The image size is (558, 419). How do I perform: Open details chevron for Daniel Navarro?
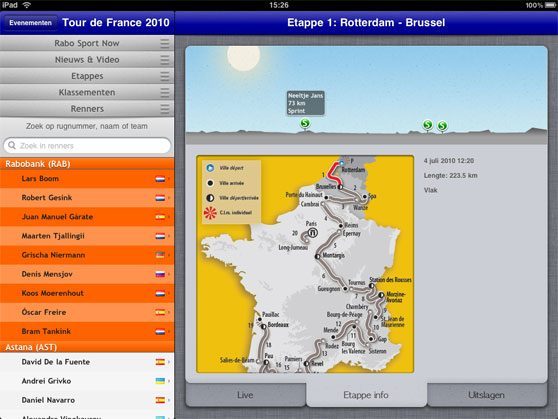(x=169, y=400)
